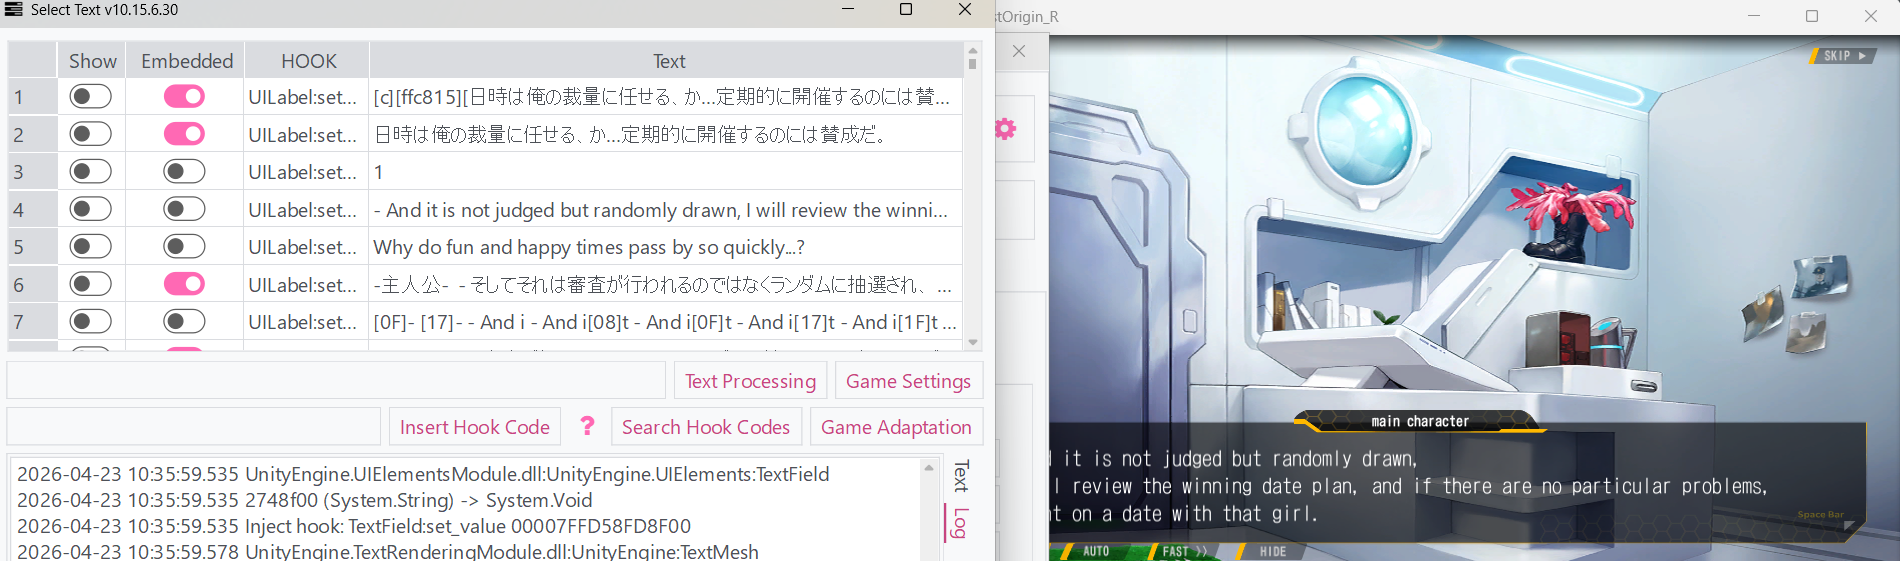Click hook table scrollbar up arrow
Screen dimensions: 1900x561
point(972,49)
